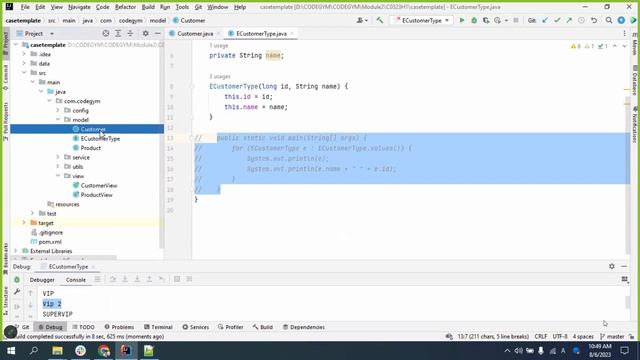The image size is (640, 360).
Task: Open Project panel settings gear
Action: click(145, 33)
